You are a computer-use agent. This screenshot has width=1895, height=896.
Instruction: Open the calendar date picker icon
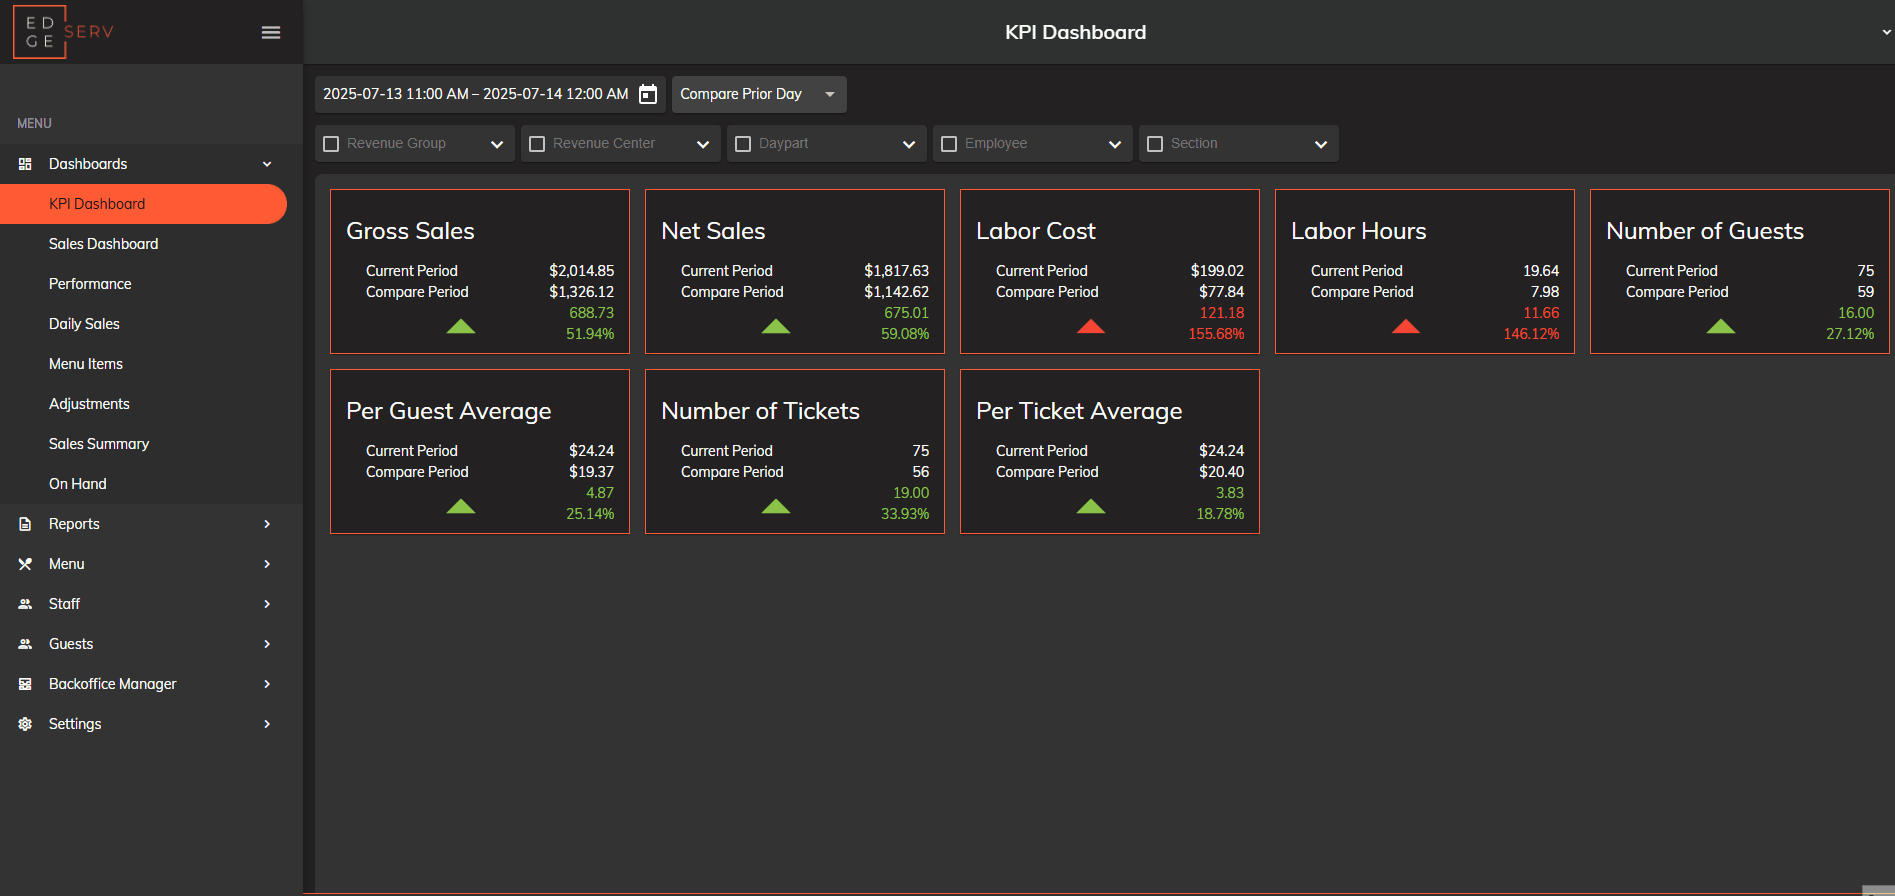[648, 94]
